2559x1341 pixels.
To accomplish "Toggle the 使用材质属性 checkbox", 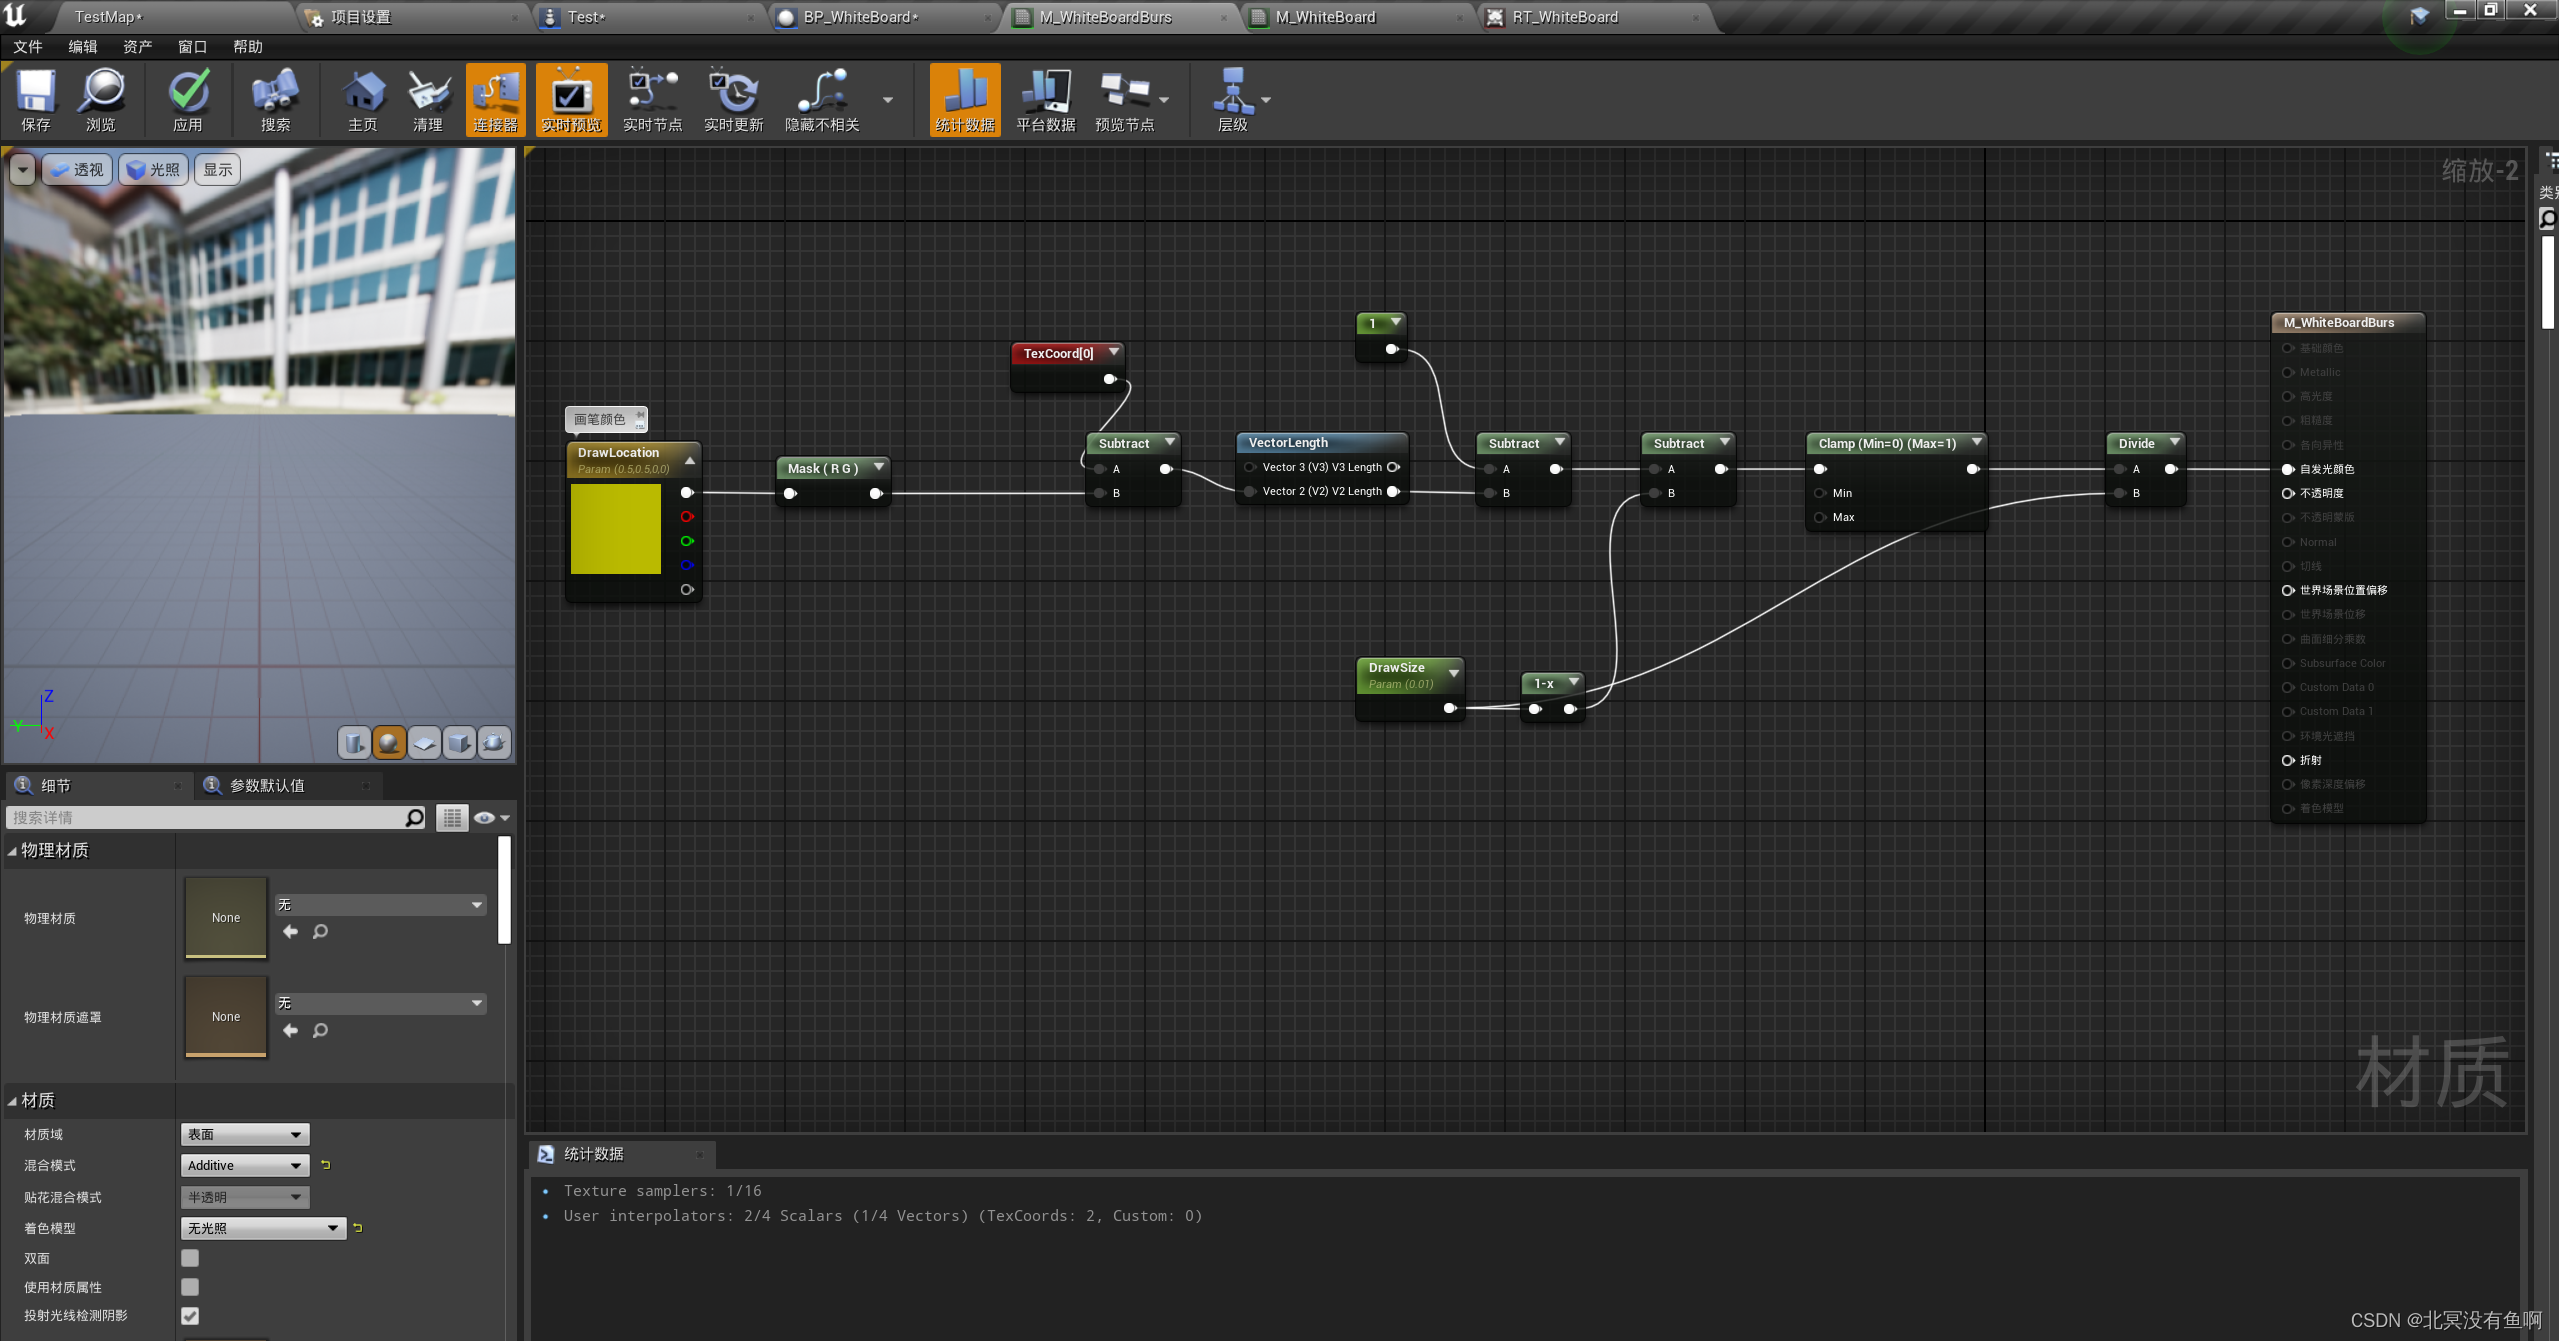I will pyautogui.click(x=190, y=1287).
